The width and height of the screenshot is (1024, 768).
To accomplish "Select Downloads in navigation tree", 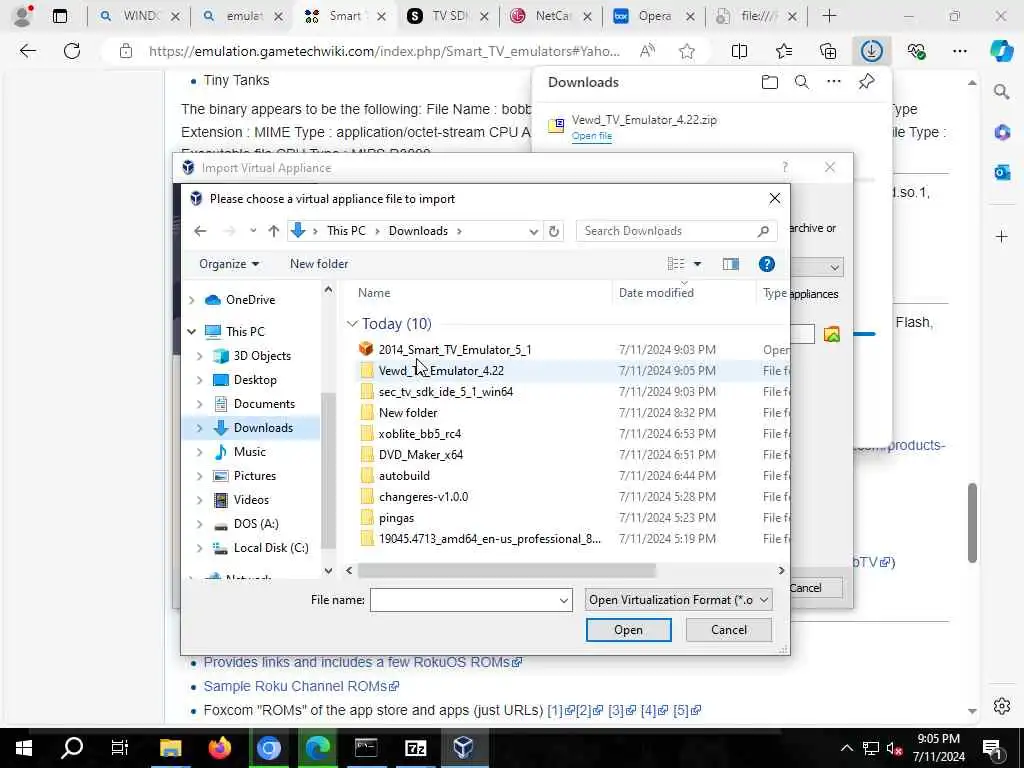I will [x=263, y=428].
